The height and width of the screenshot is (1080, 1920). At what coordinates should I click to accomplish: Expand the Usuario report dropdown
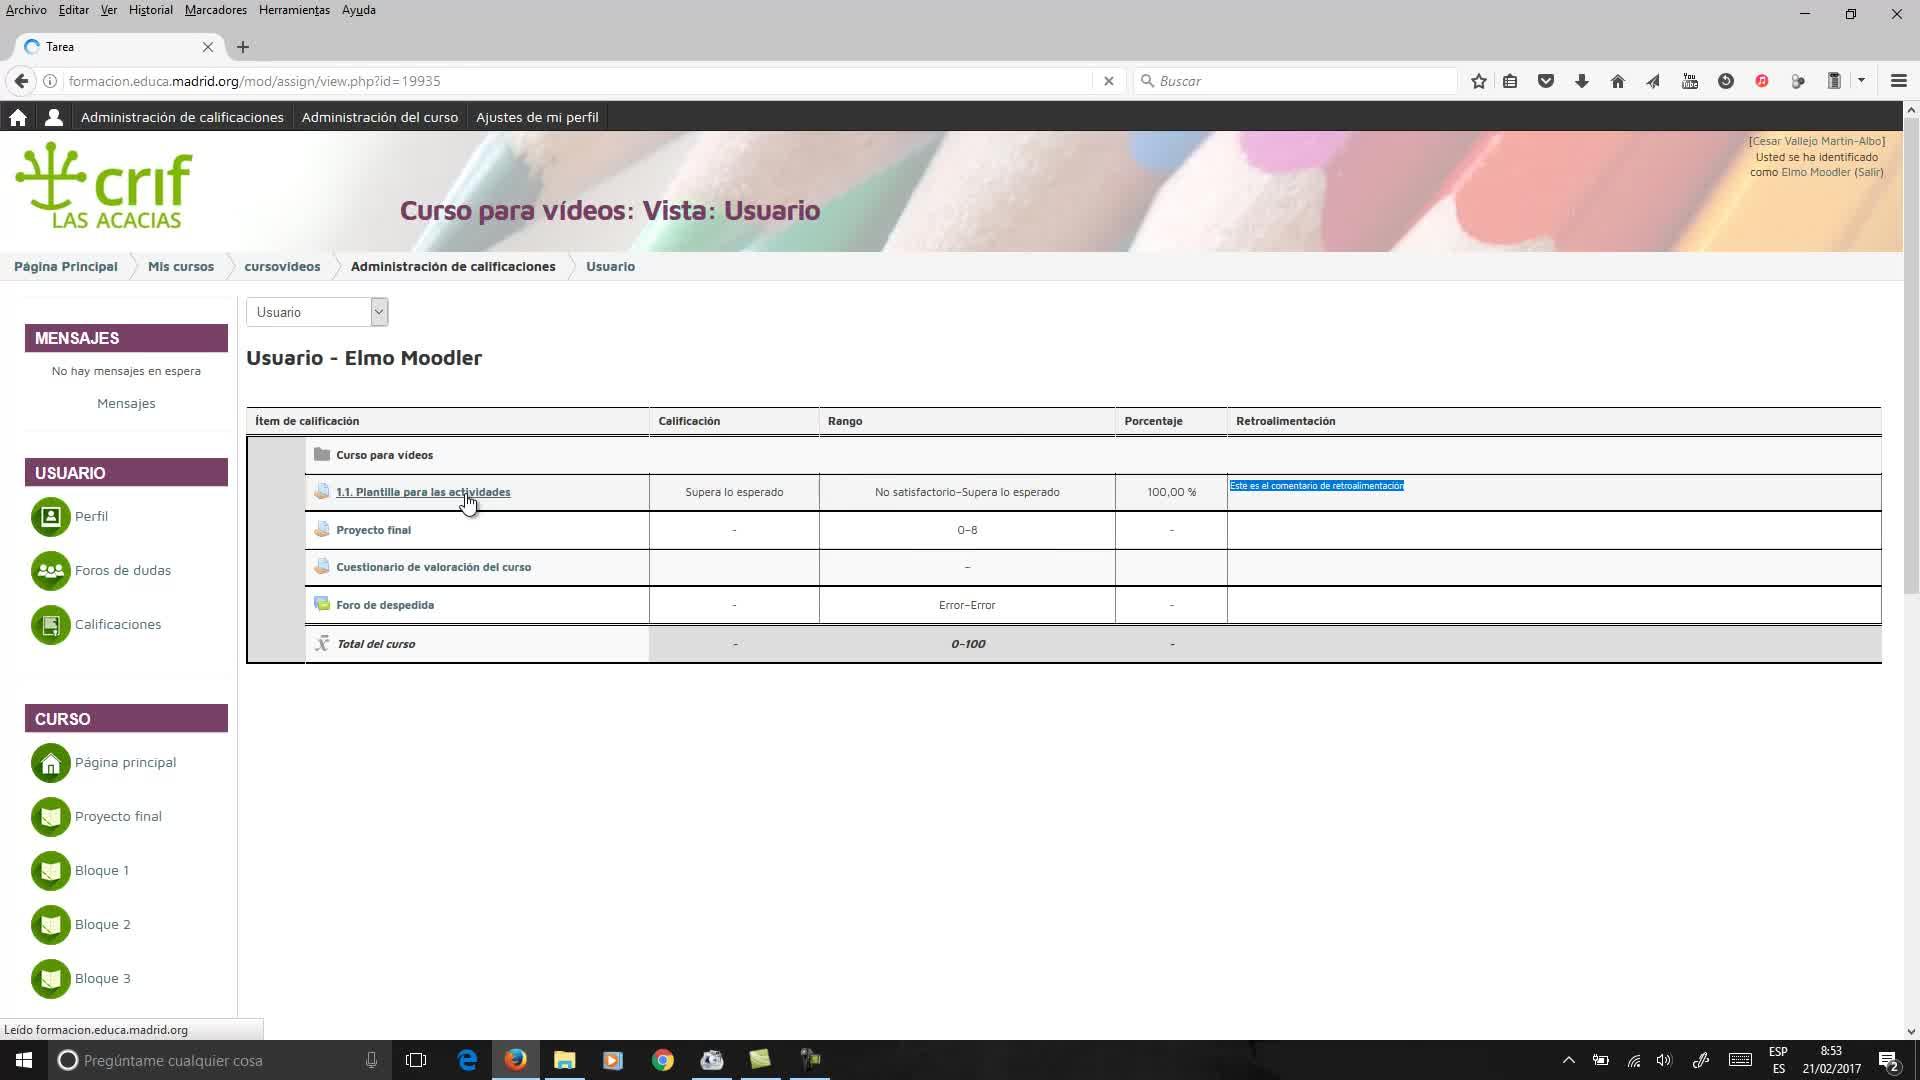pos(378,312)
